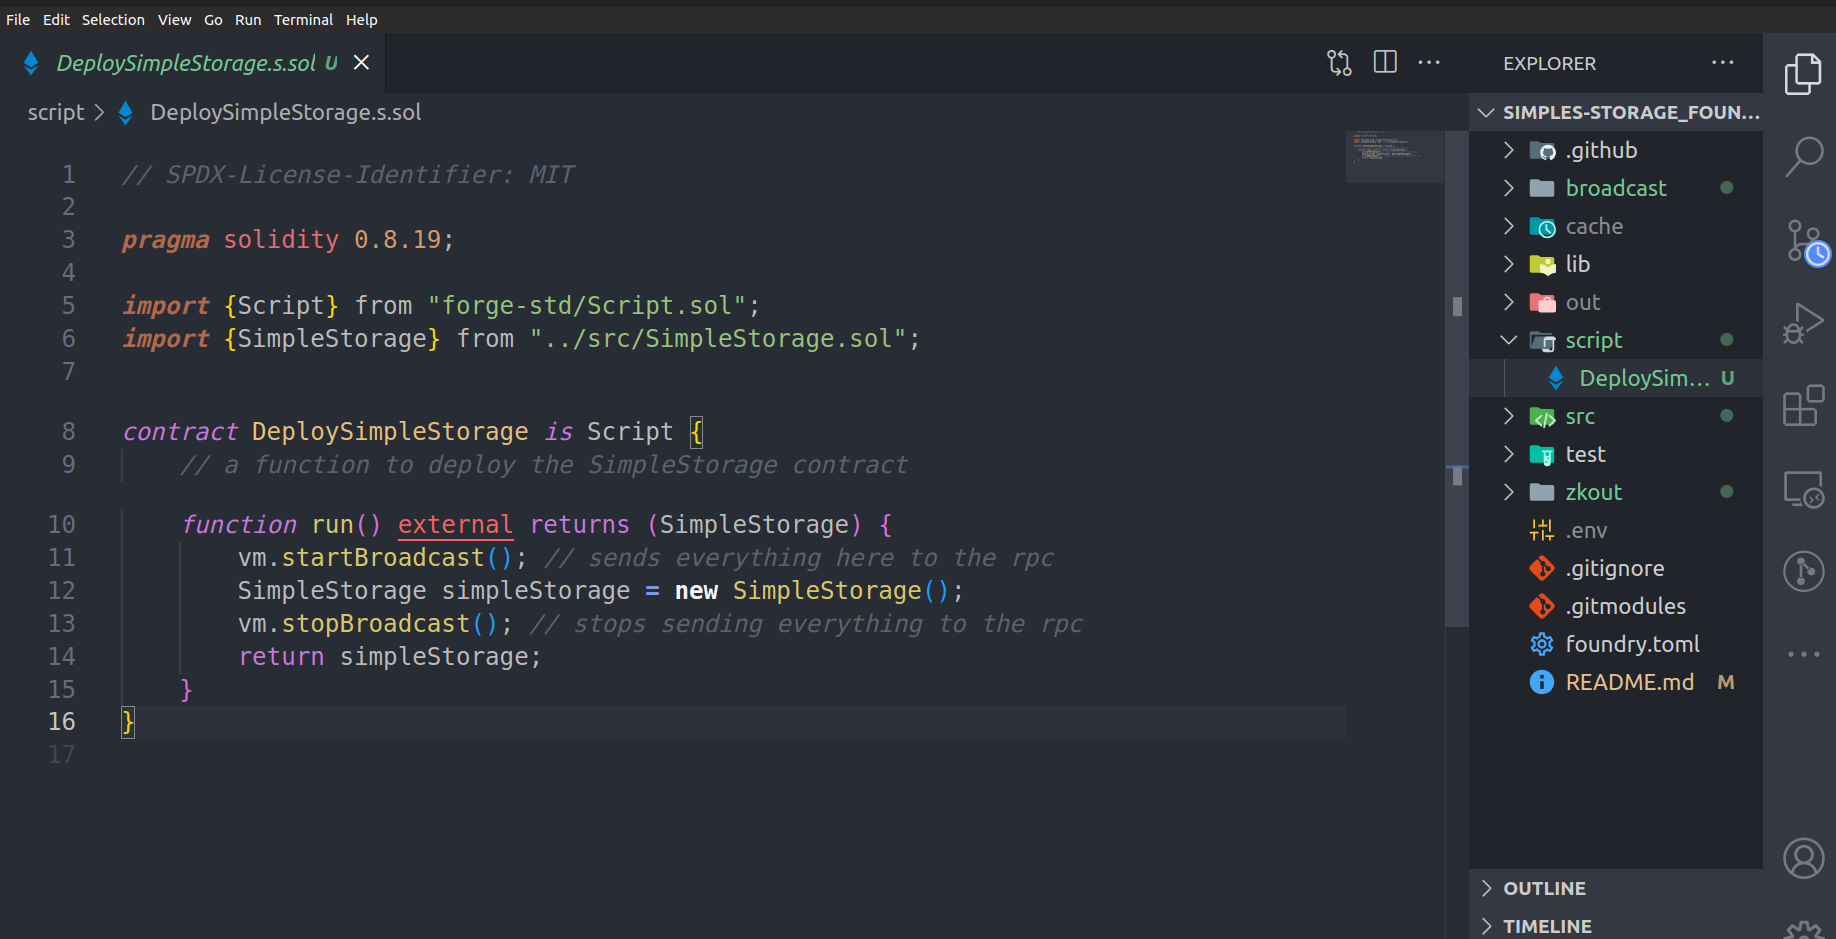Open the DeploySim... file in the explorer

(x=1616, y=378)
